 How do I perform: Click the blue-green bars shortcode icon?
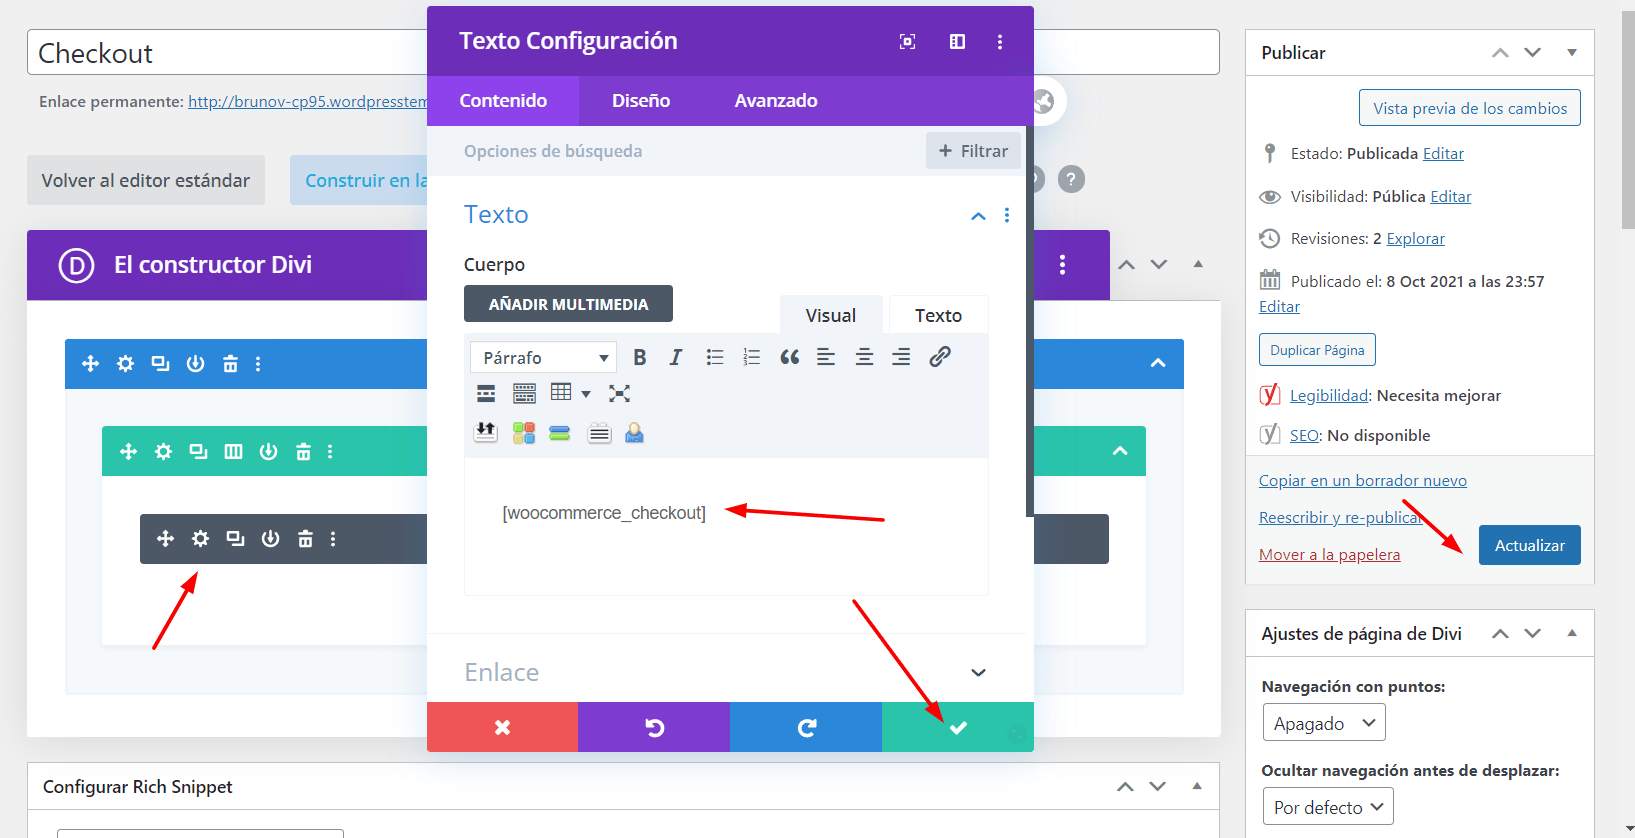[x=560, y=433]
